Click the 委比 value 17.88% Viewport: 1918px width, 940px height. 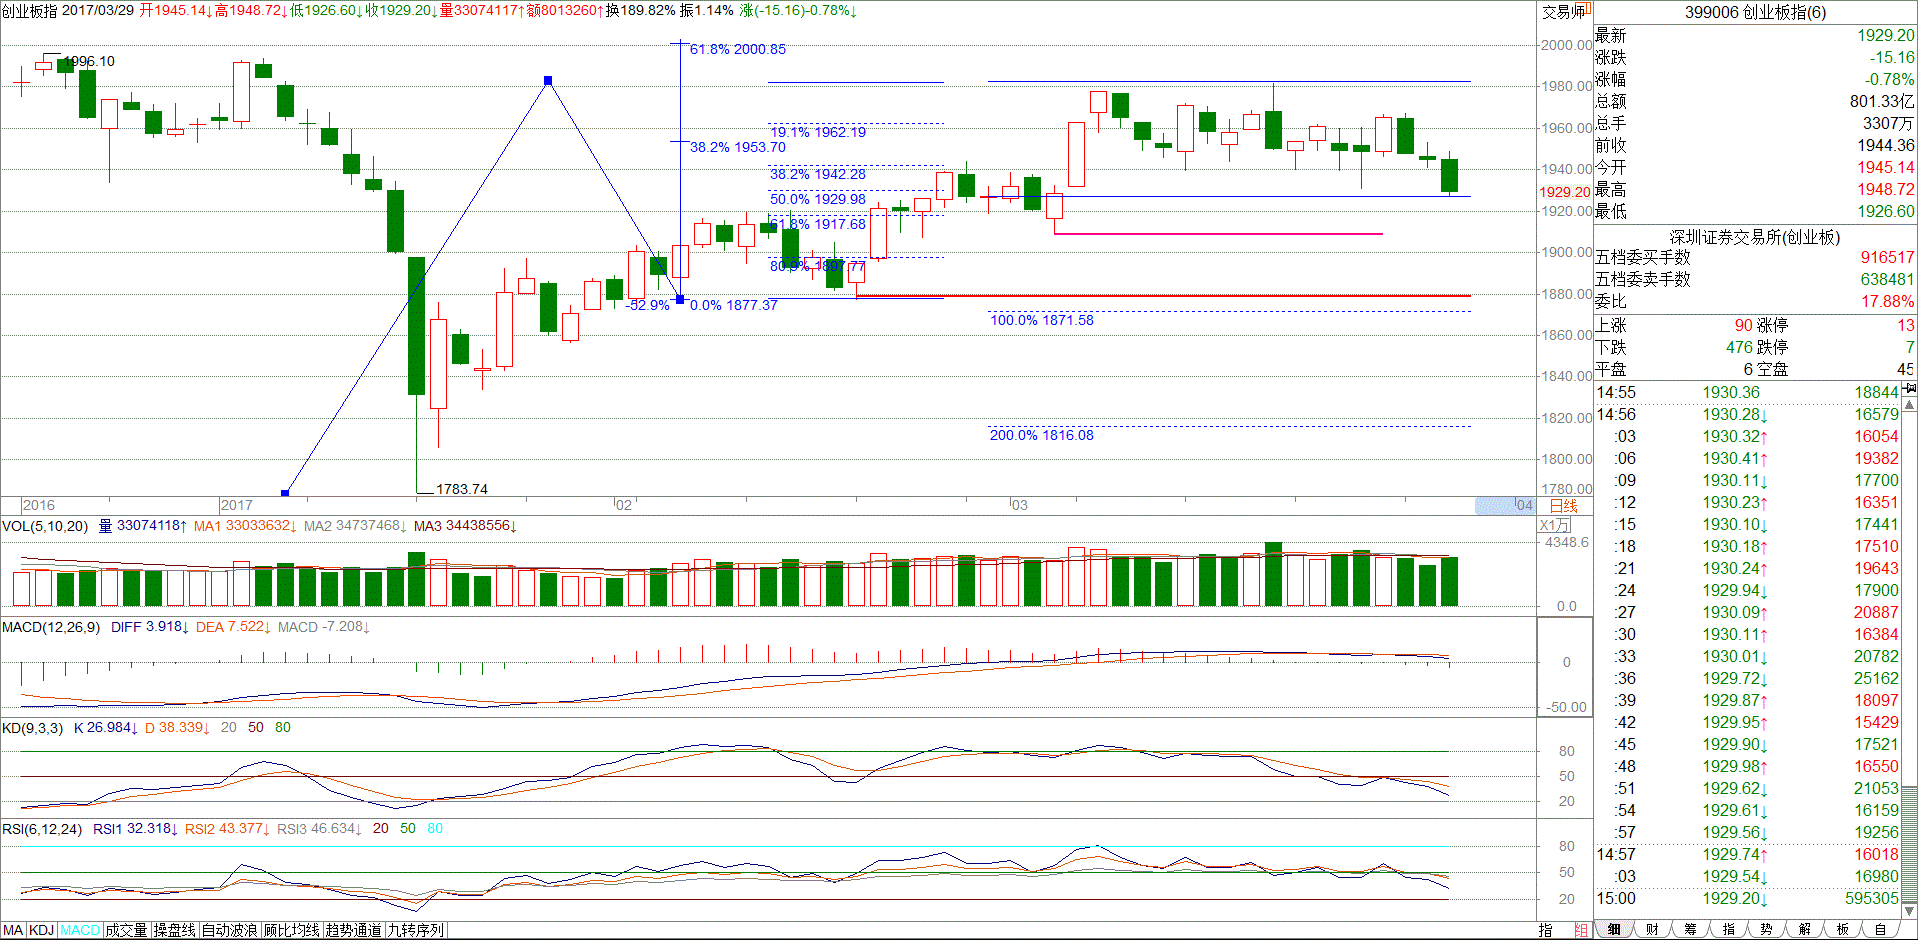[1887, 301]
